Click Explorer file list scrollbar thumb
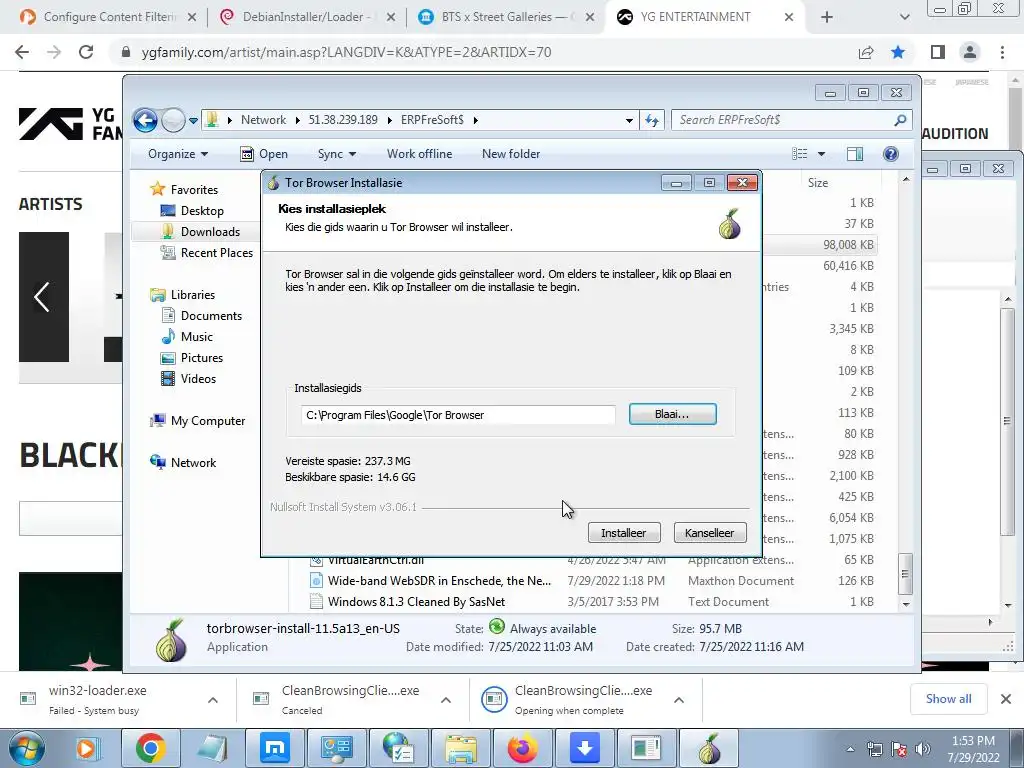 pyautogui.click(x=905, y=573)
